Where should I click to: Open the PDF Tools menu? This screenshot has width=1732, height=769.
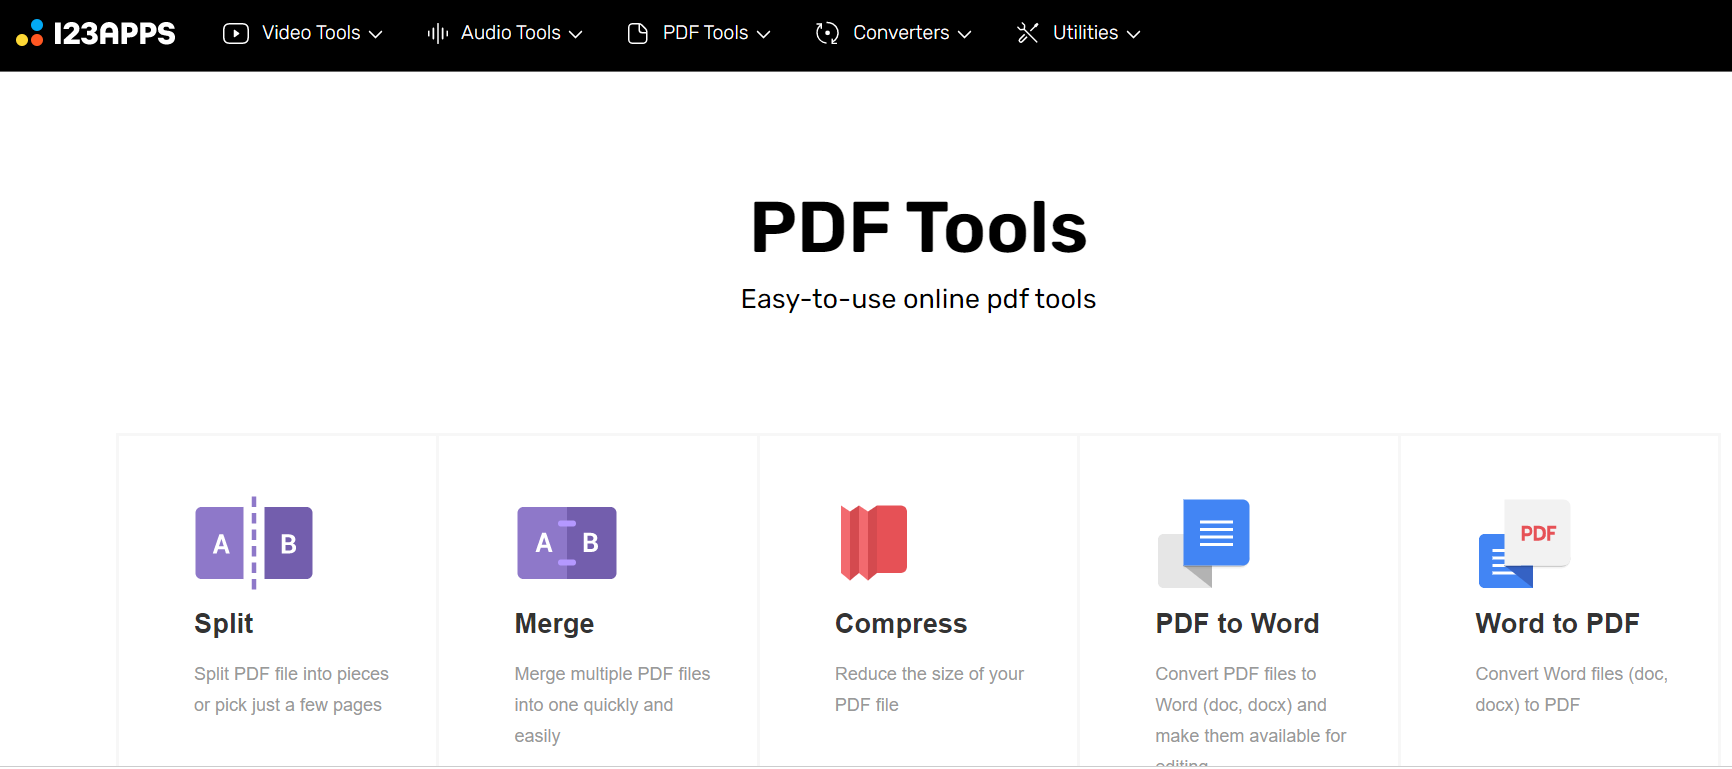tap(699, 33)
